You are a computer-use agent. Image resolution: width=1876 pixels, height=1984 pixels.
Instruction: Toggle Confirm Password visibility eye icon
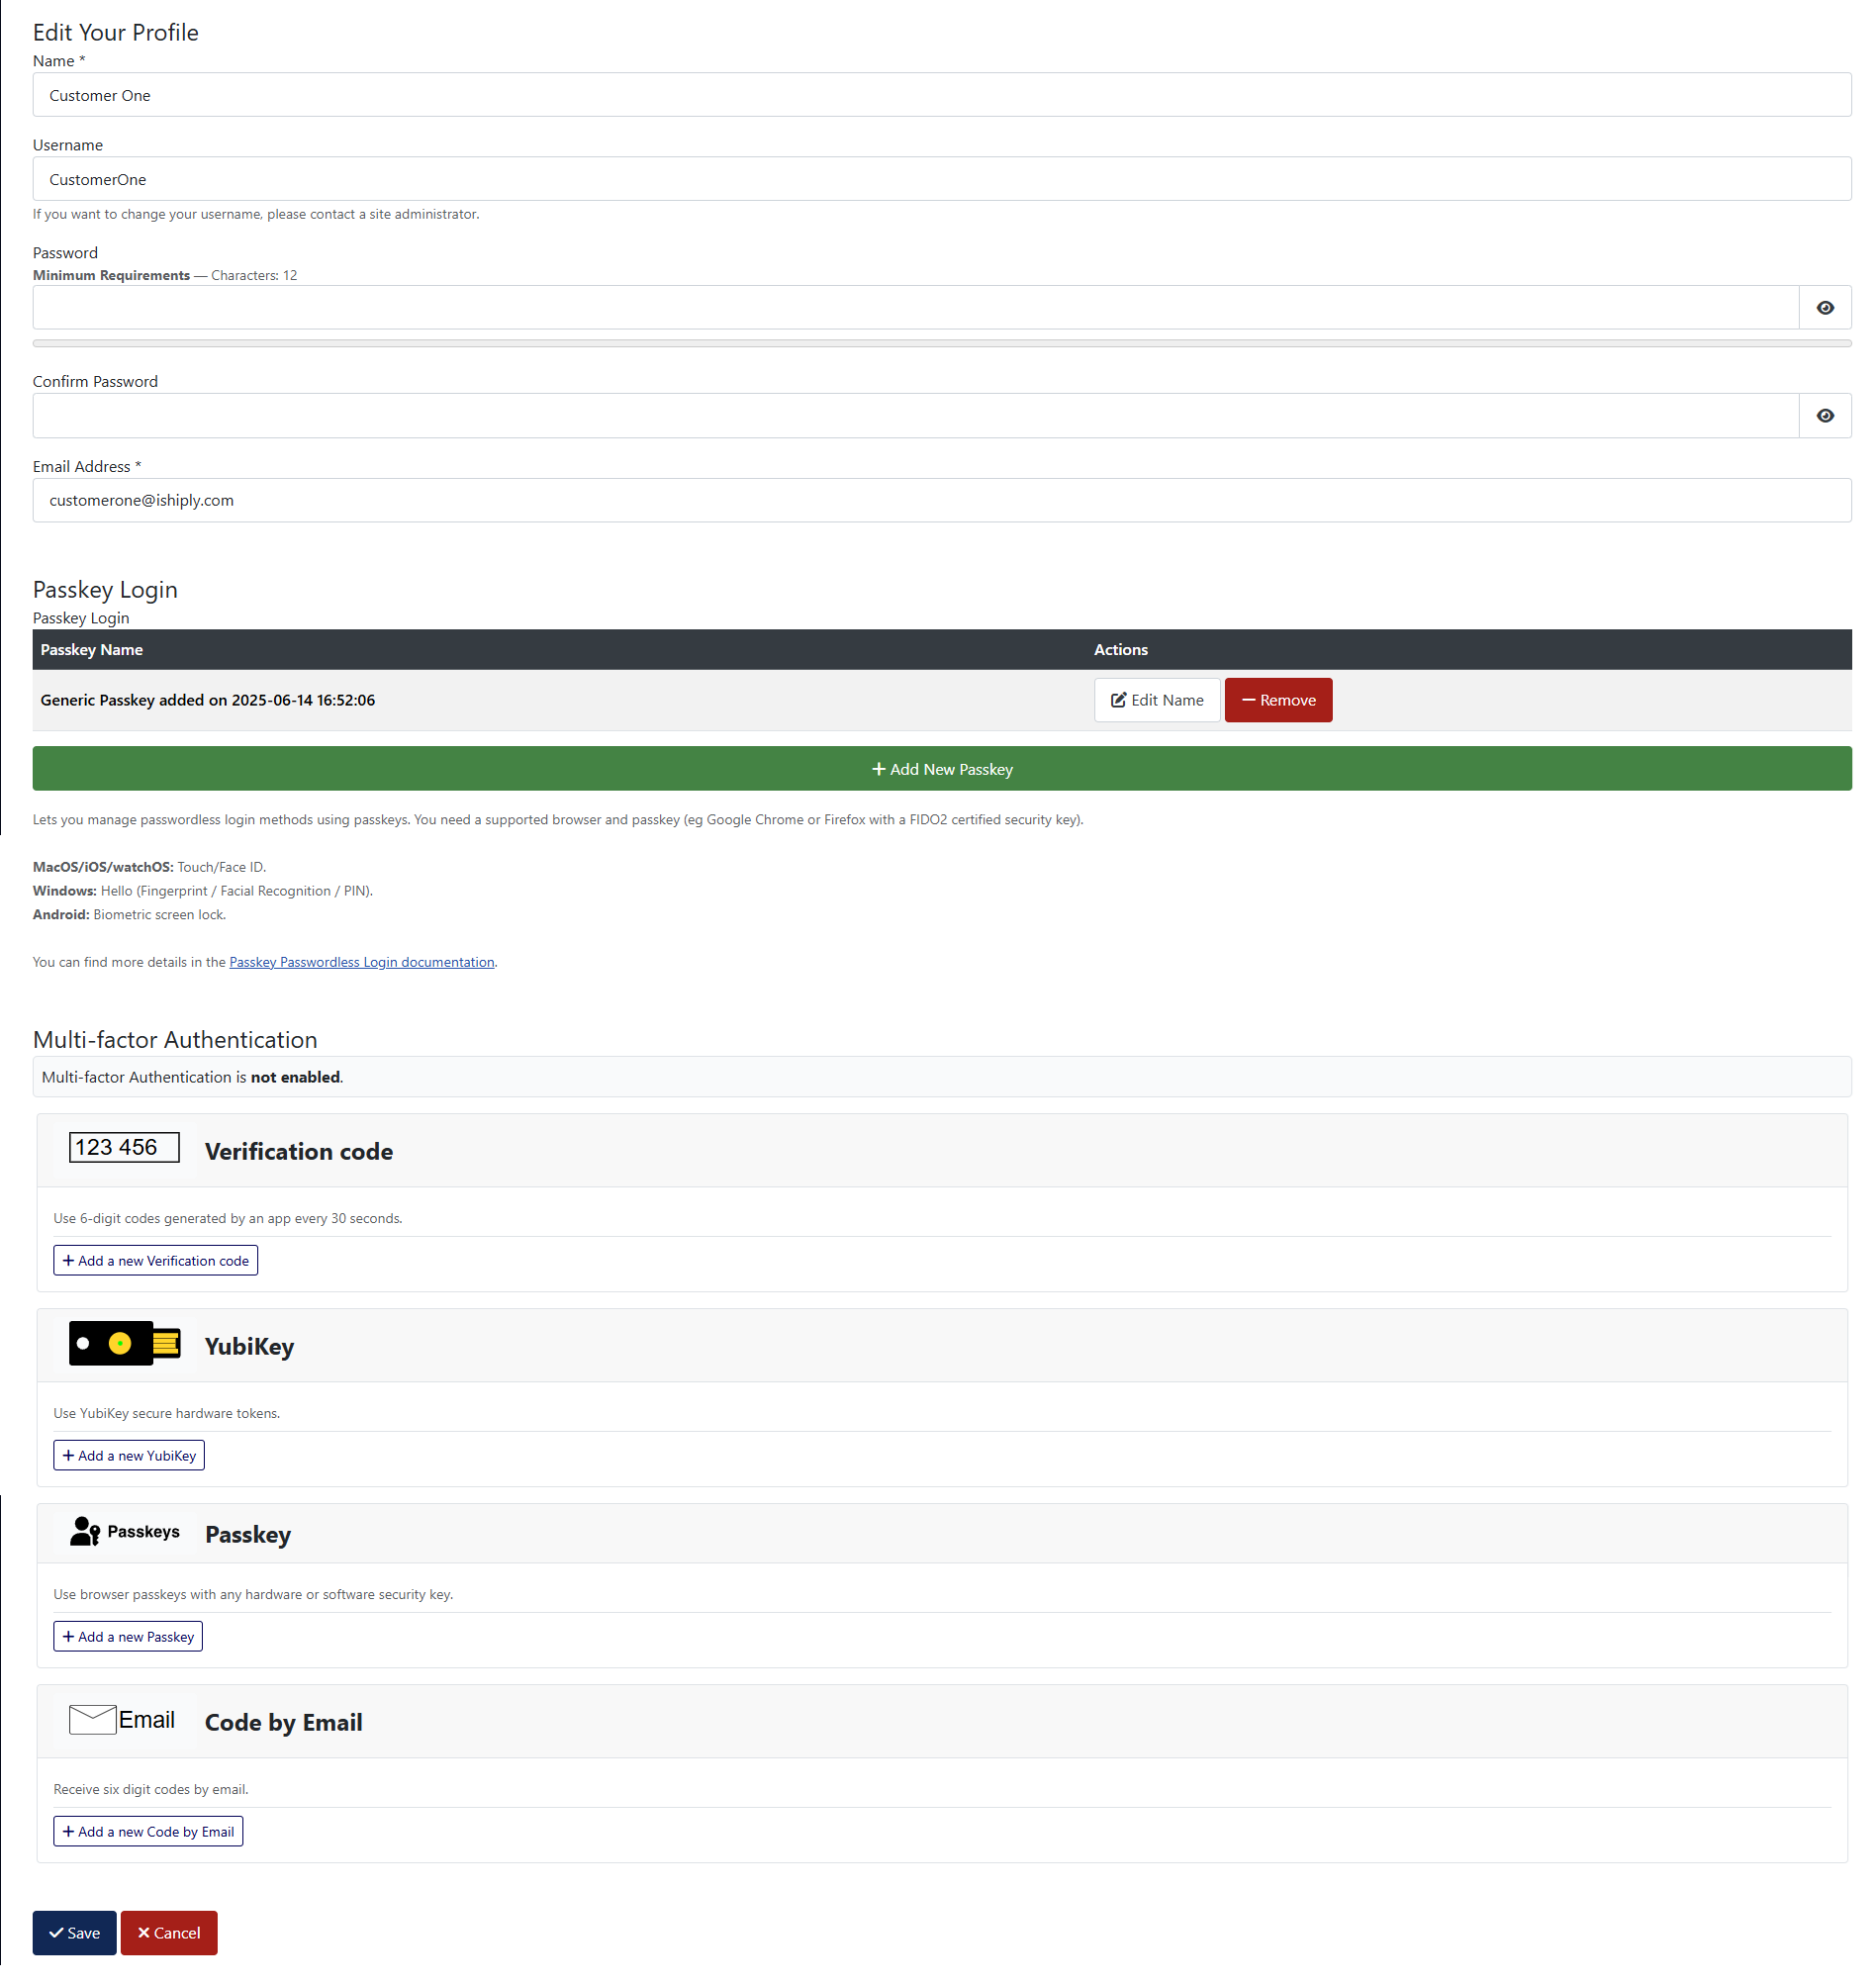click(1824, 416)
